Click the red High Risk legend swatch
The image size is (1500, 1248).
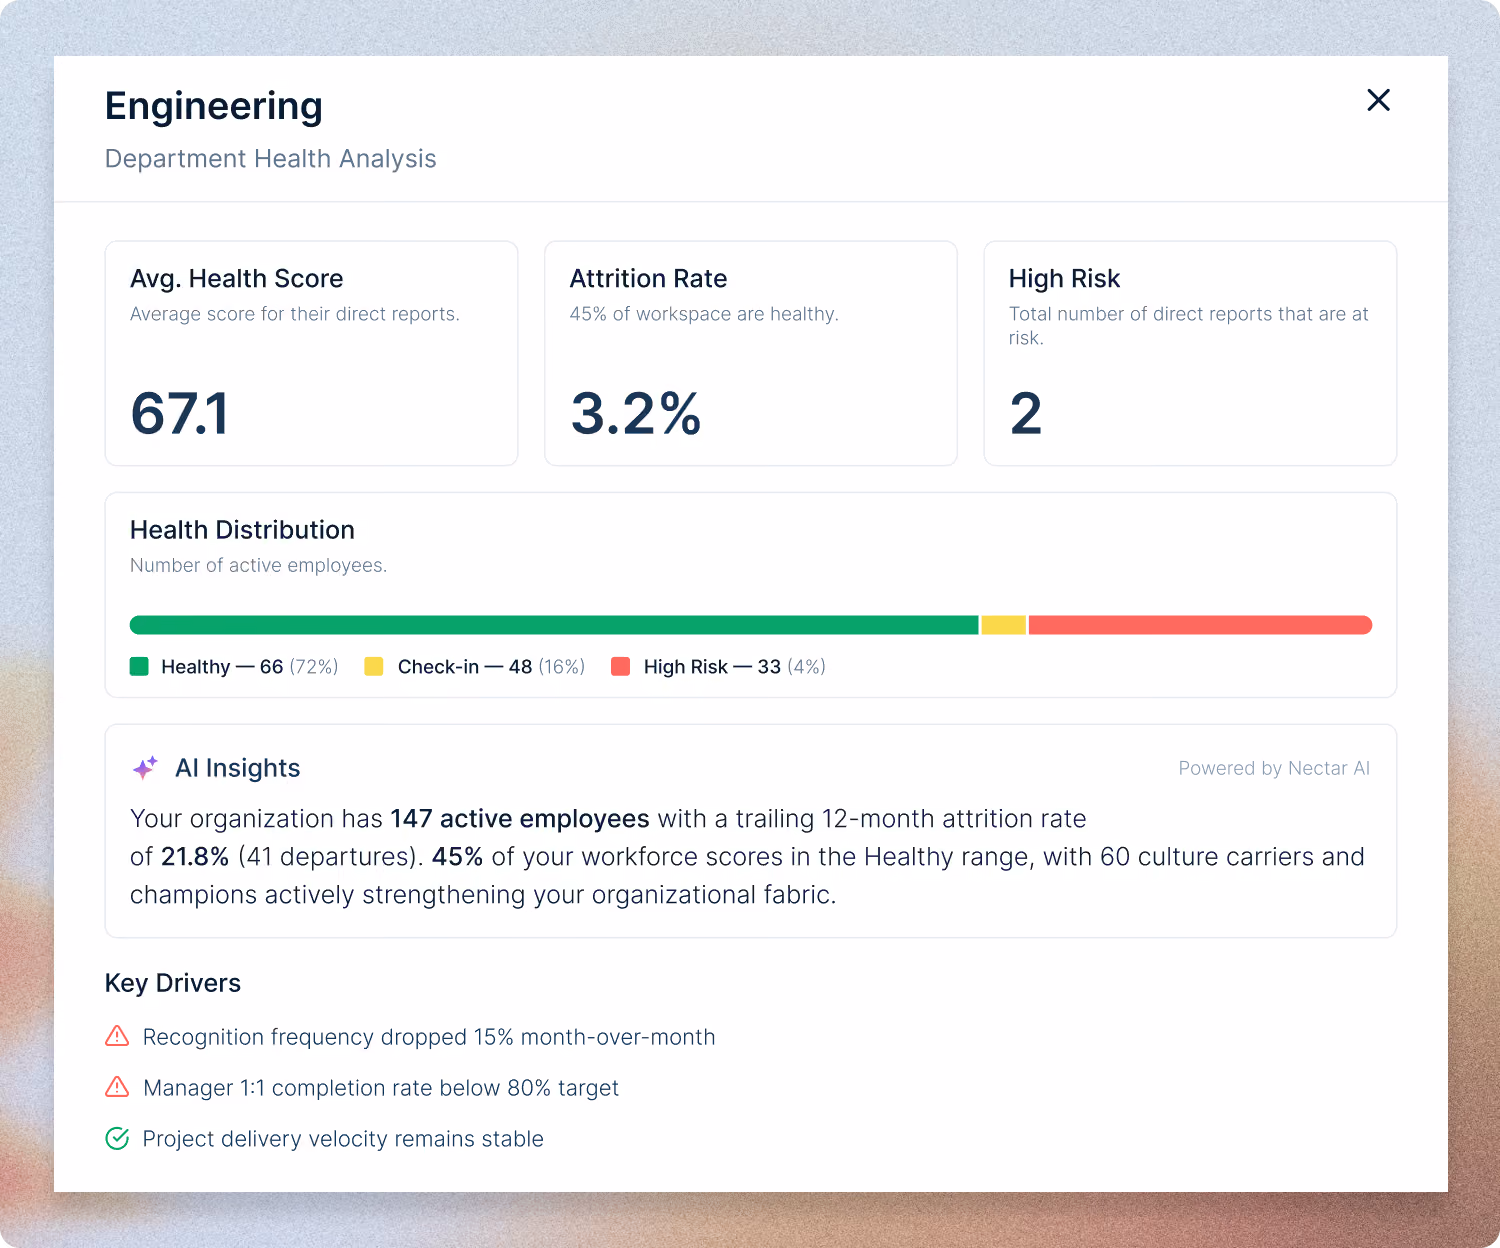click(x=620, y=666)
